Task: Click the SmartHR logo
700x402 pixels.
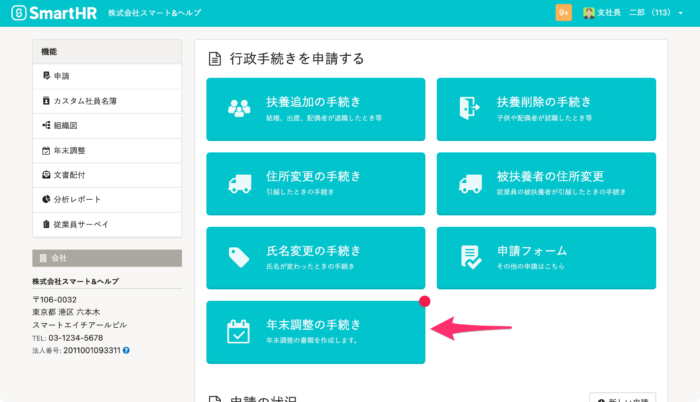Action: click(54, 13)
